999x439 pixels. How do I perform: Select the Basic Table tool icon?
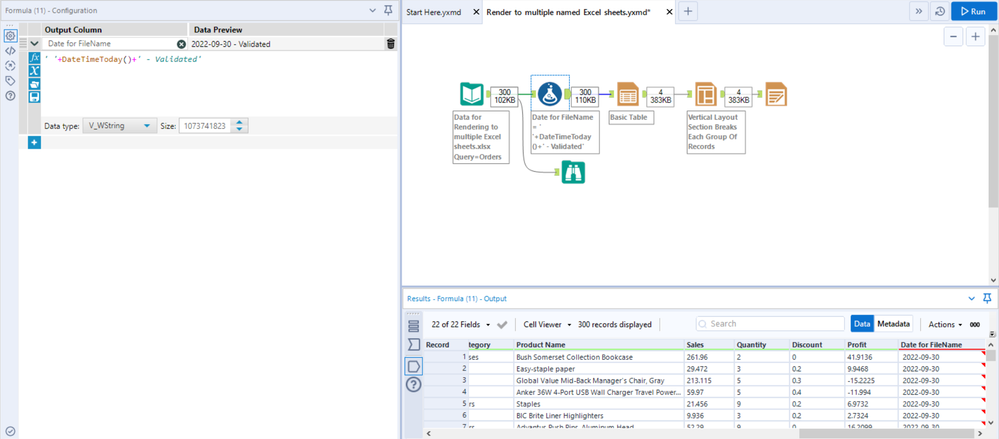(627, 95)
